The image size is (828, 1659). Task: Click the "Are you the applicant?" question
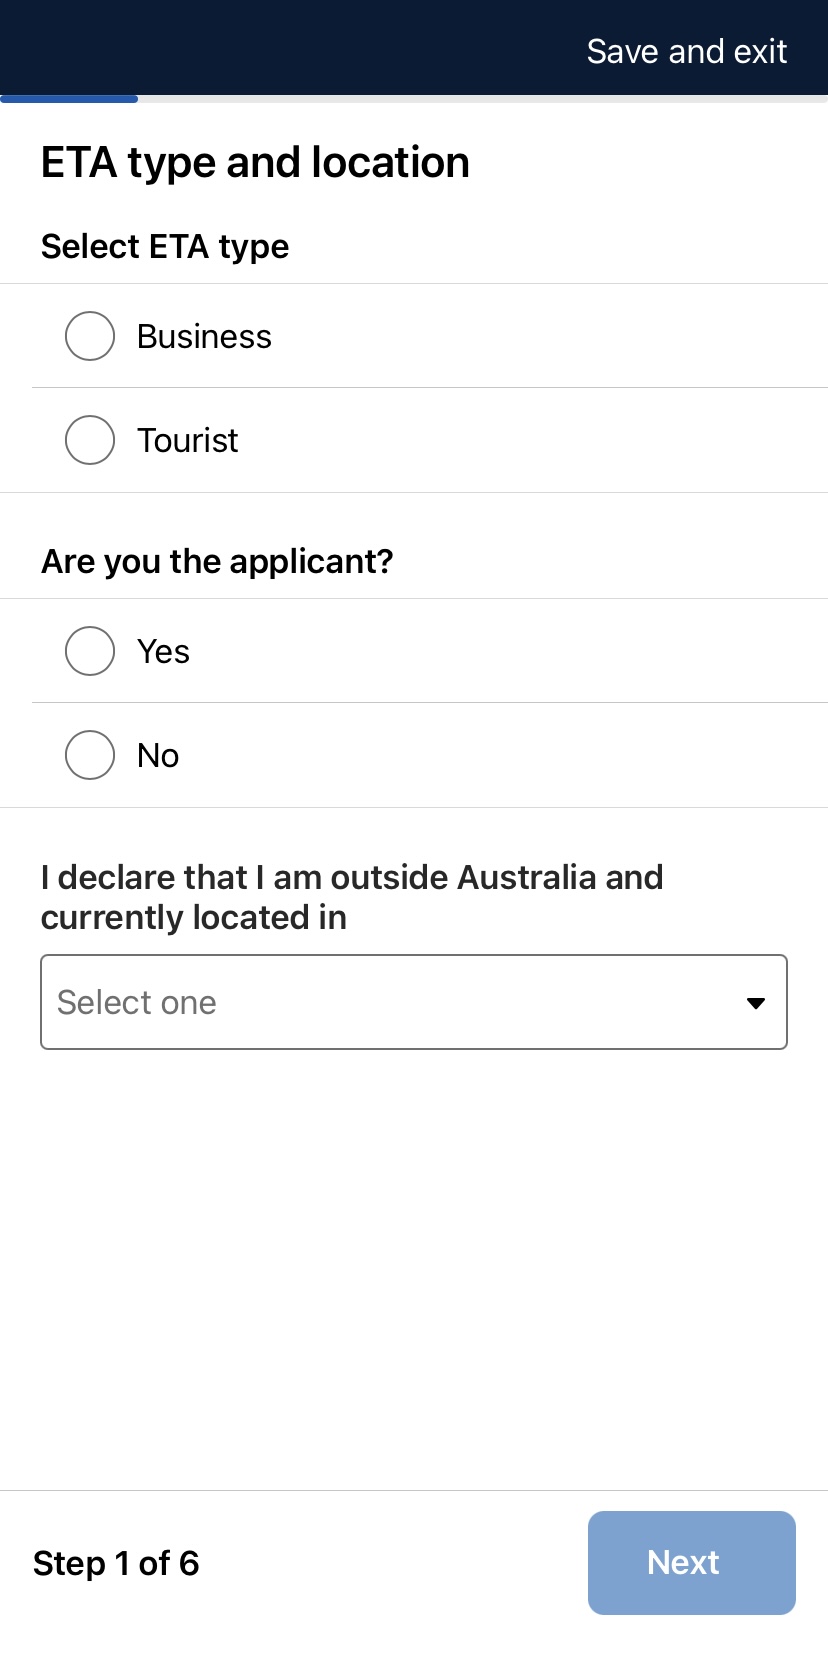coord(217,562)
